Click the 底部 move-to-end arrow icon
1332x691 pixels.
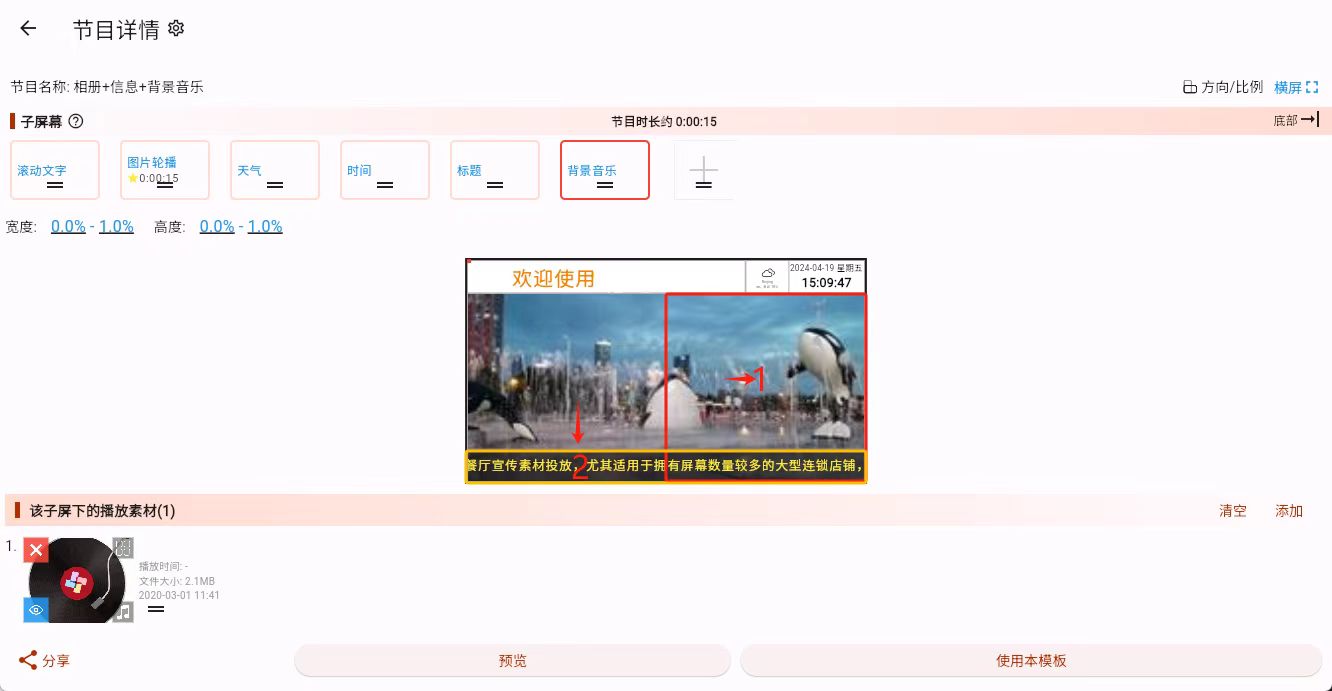click(x=1309, y=120)
